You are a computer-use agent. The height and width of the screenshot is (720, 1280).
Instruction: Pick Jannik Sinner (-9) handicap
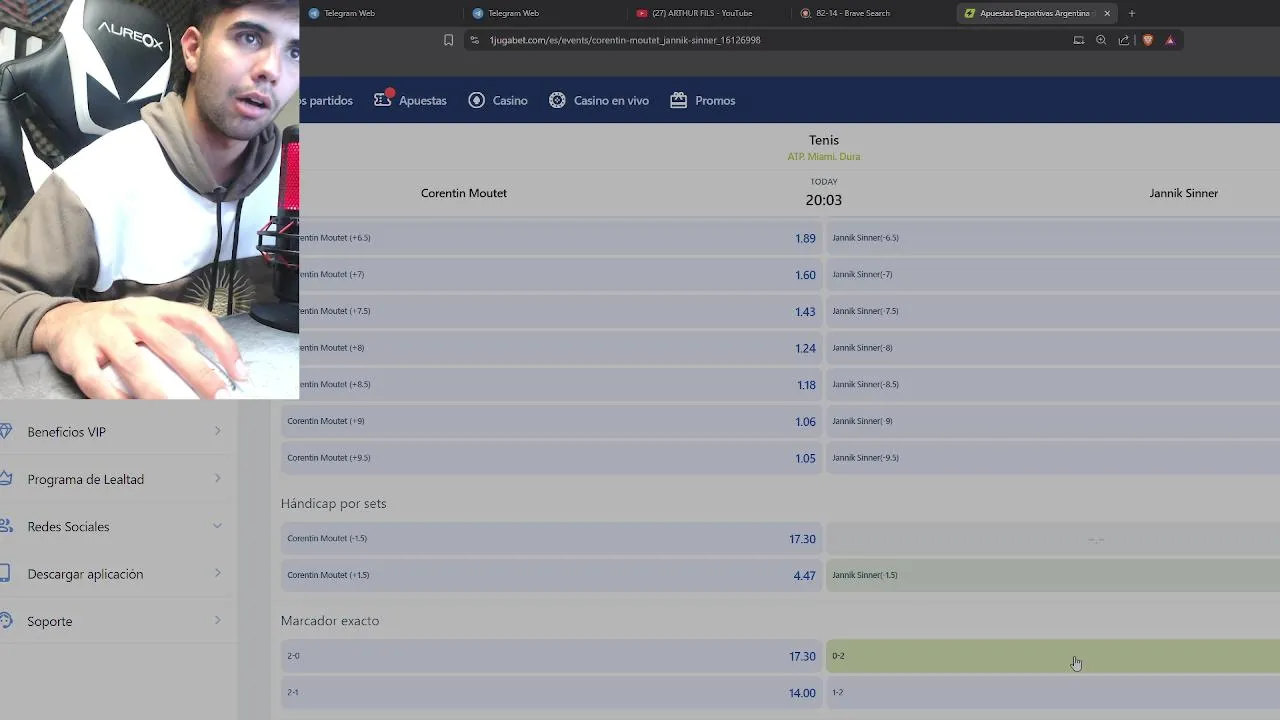1053,421
